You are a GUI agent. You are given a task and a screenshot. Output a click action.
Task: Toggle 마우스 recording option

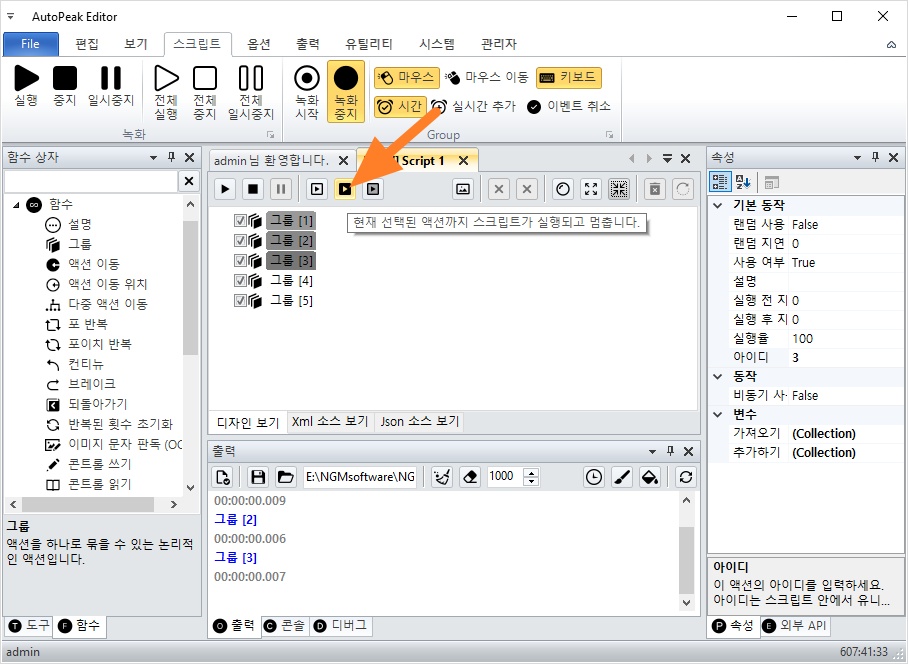407,78
